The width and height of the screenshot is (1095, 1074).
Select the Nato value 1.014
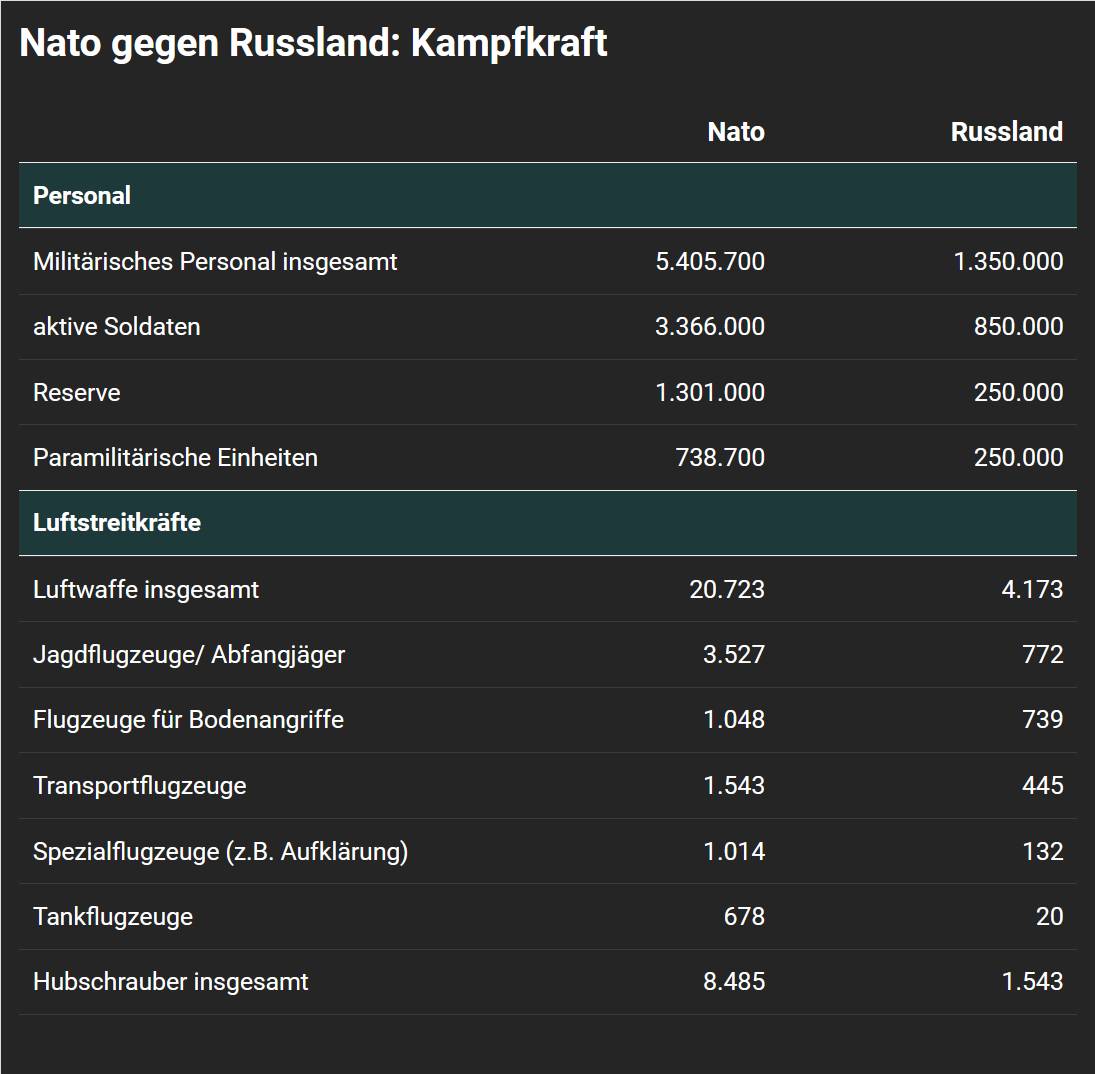tap(734, 852)
